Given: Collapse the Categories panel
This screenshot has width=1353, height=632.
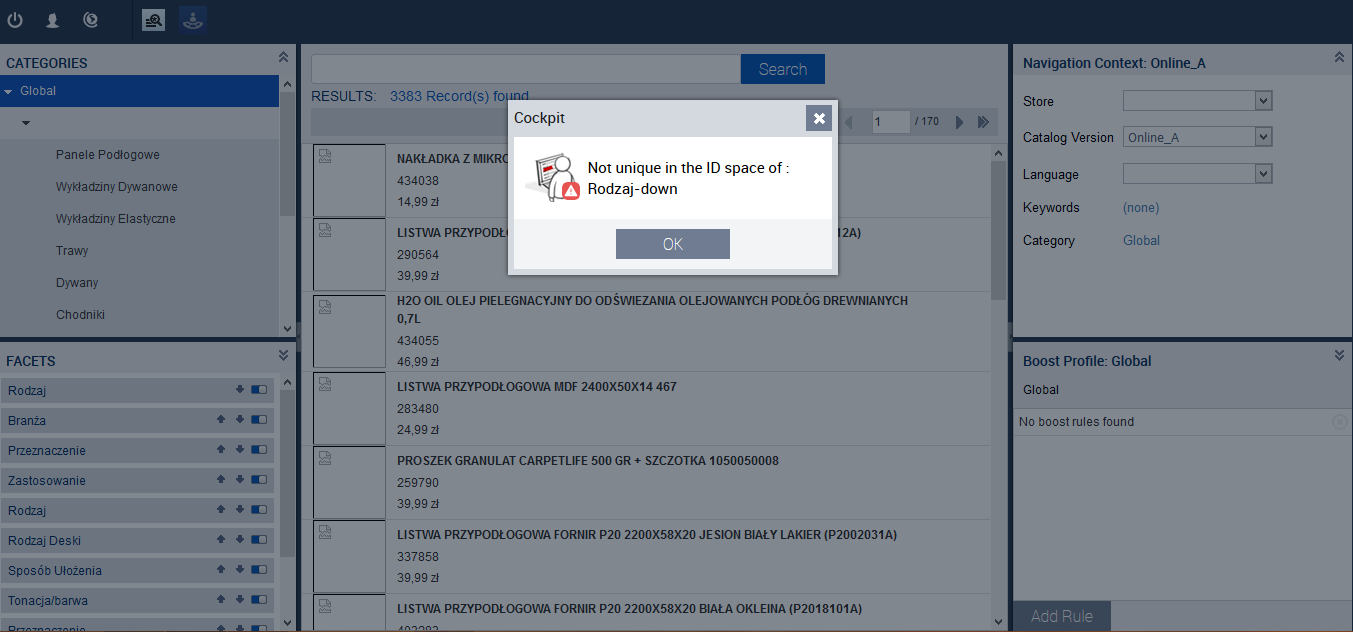Looking at the screenshot, I should point(283,58).
